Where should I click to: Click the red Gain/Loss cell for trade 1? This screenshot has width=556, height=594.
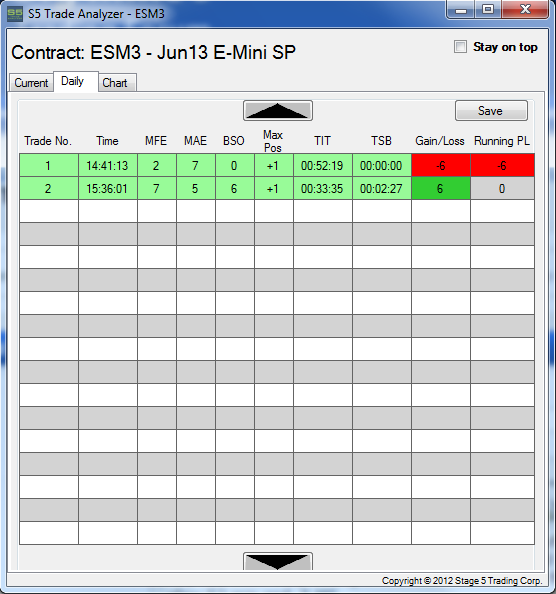click(441, 165)
